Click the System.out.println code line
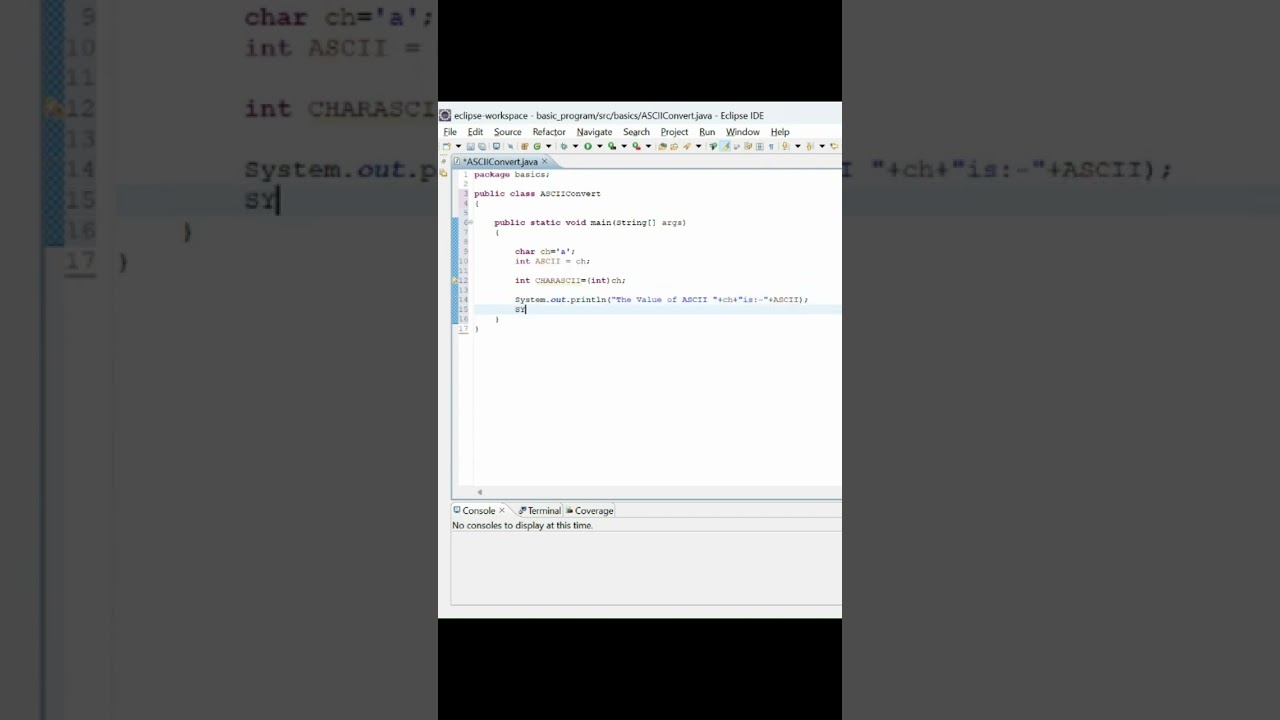The width and height of the screenshot is (1280, 720). pyautogui.click(x=661, y=300)
